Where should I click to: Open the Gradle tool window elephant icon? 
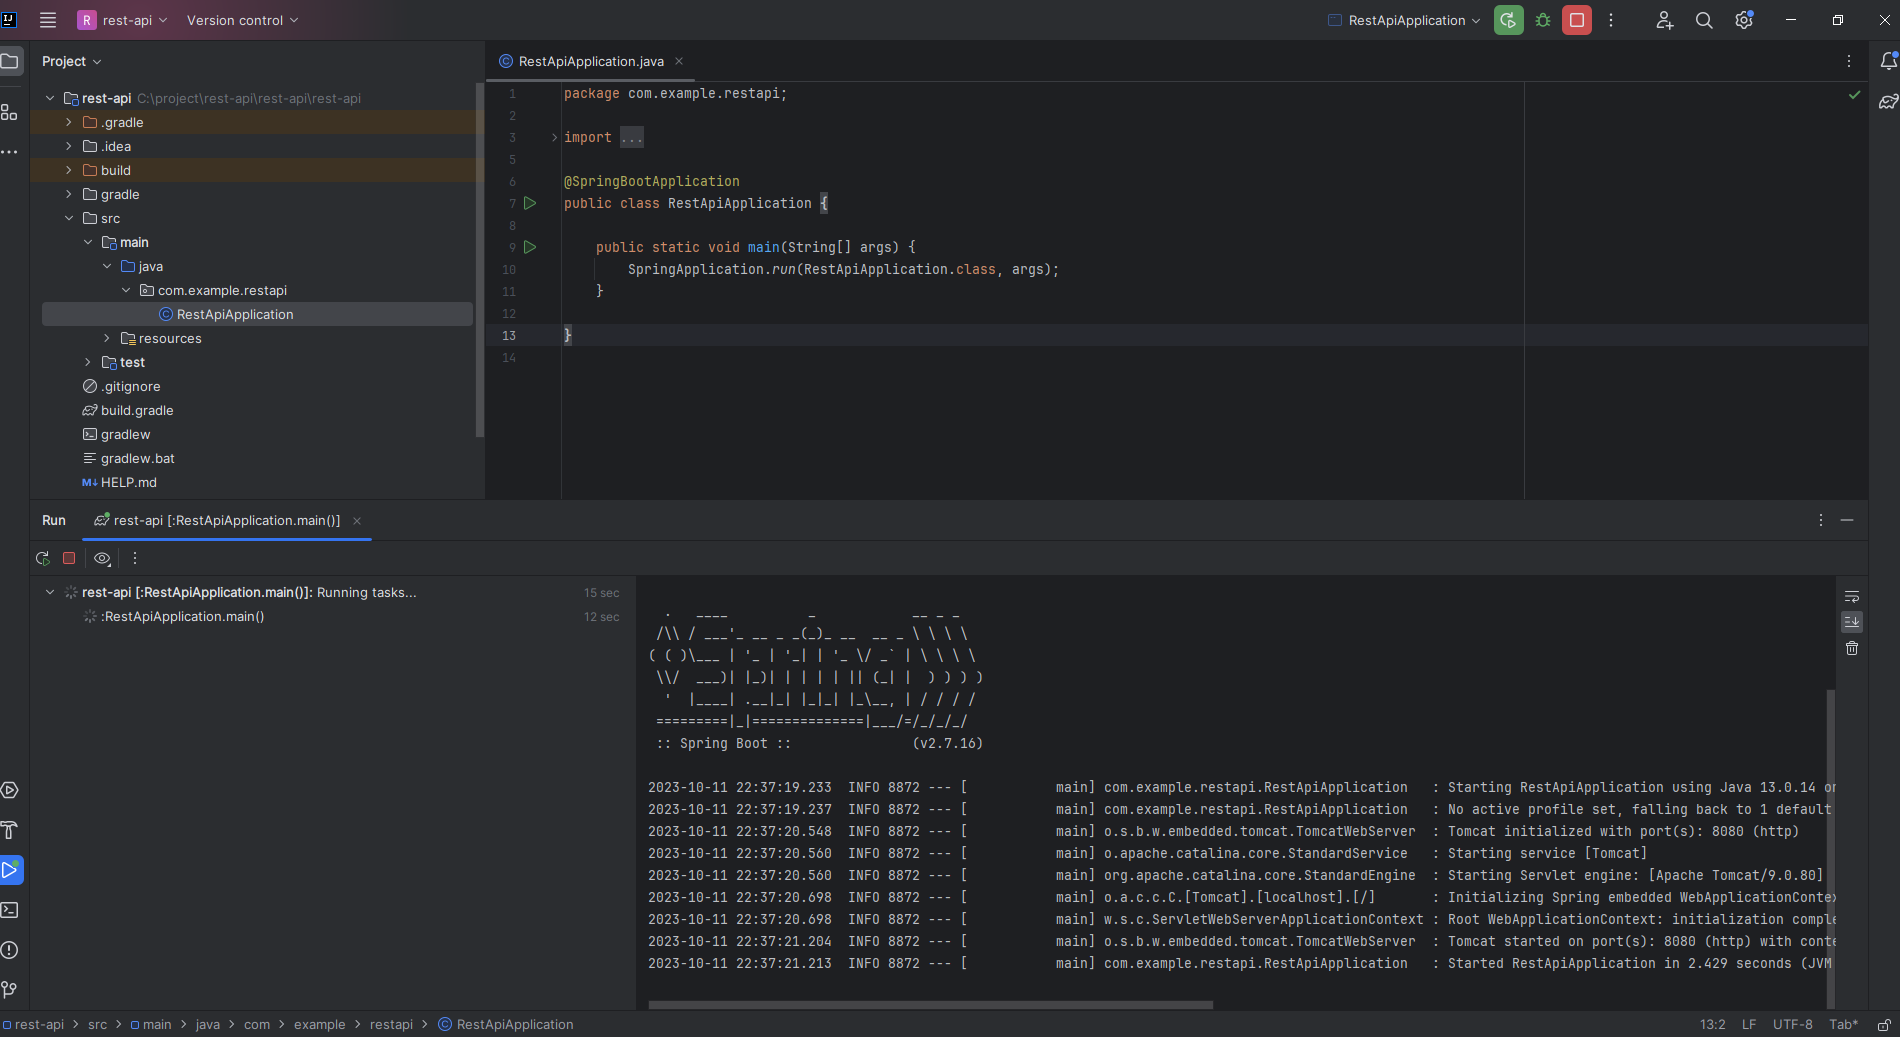tap(1888, 101)
